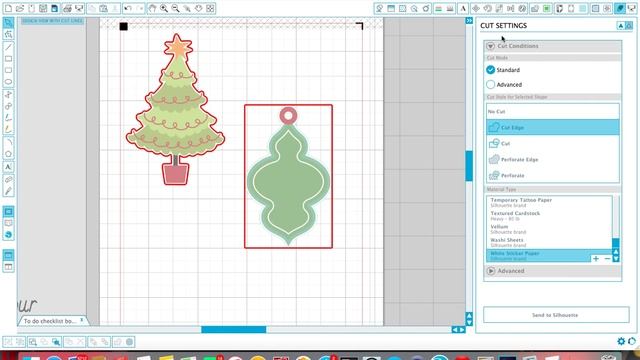Select the Draw an Ellipse tool
This screenshot has width=640, height=360.
pyautogui.click(x=8, y=82)
